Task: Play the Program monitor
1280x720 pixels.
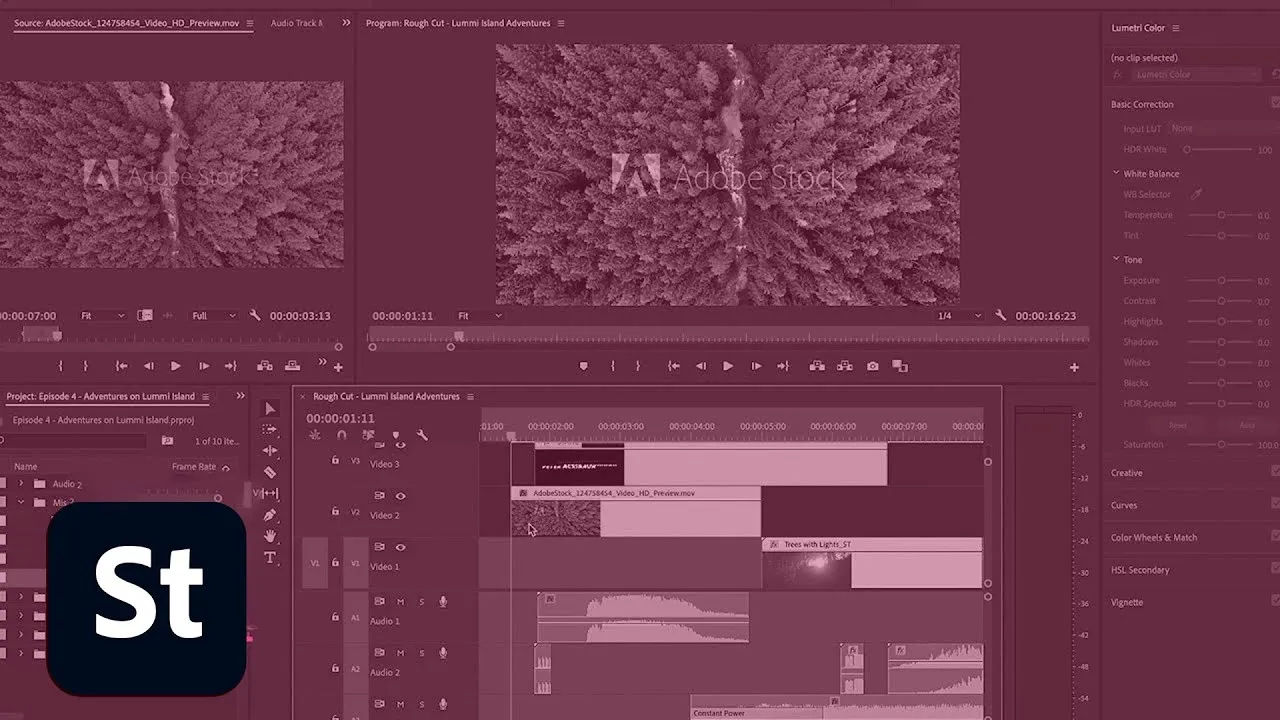Action: point(728,366)
